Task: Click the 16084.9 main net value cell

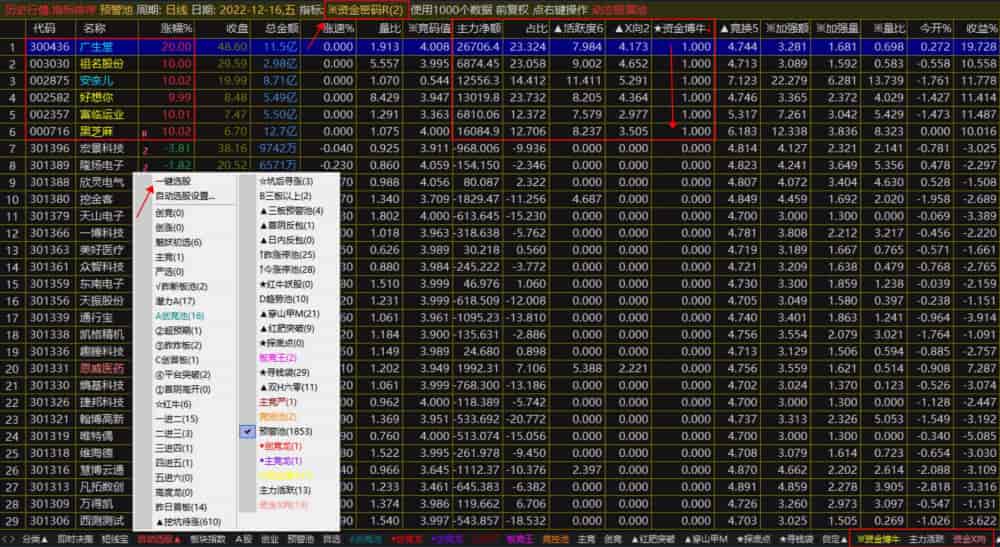Action: pyautogui.click(x=478, y=131)
